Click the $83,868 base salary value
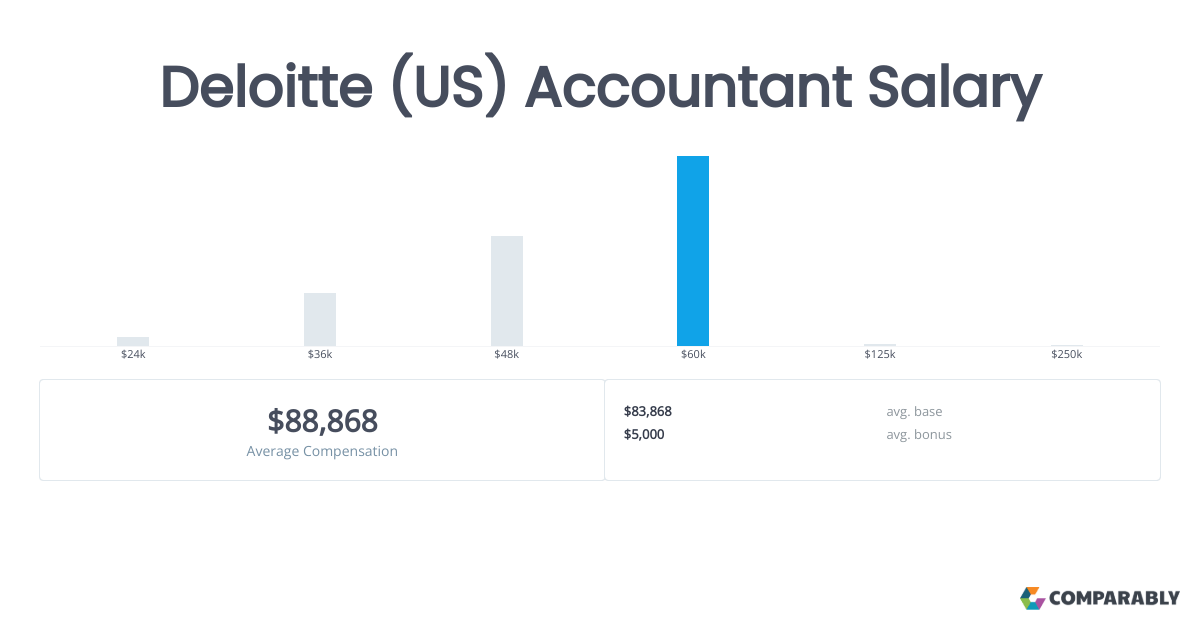The height and width of the screenshot is (630, 1200). tap(648, 411)
